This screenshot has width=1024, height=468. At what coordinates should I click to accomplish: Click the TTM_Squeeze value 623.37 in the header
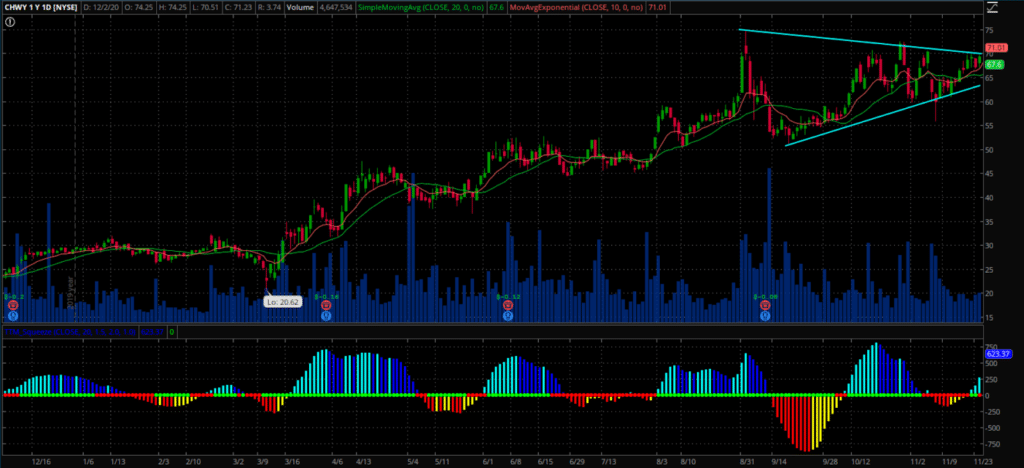(152, 332)
